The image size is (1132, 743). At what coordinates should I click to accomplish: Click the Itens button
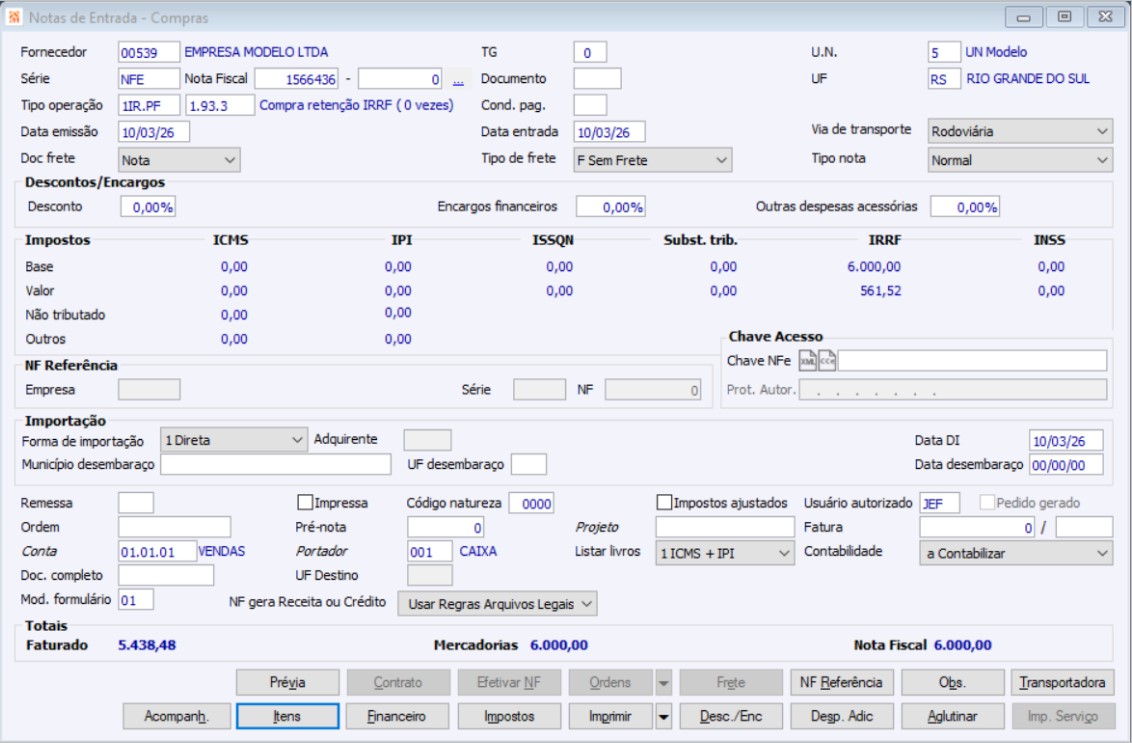click(x=286, y=716)
